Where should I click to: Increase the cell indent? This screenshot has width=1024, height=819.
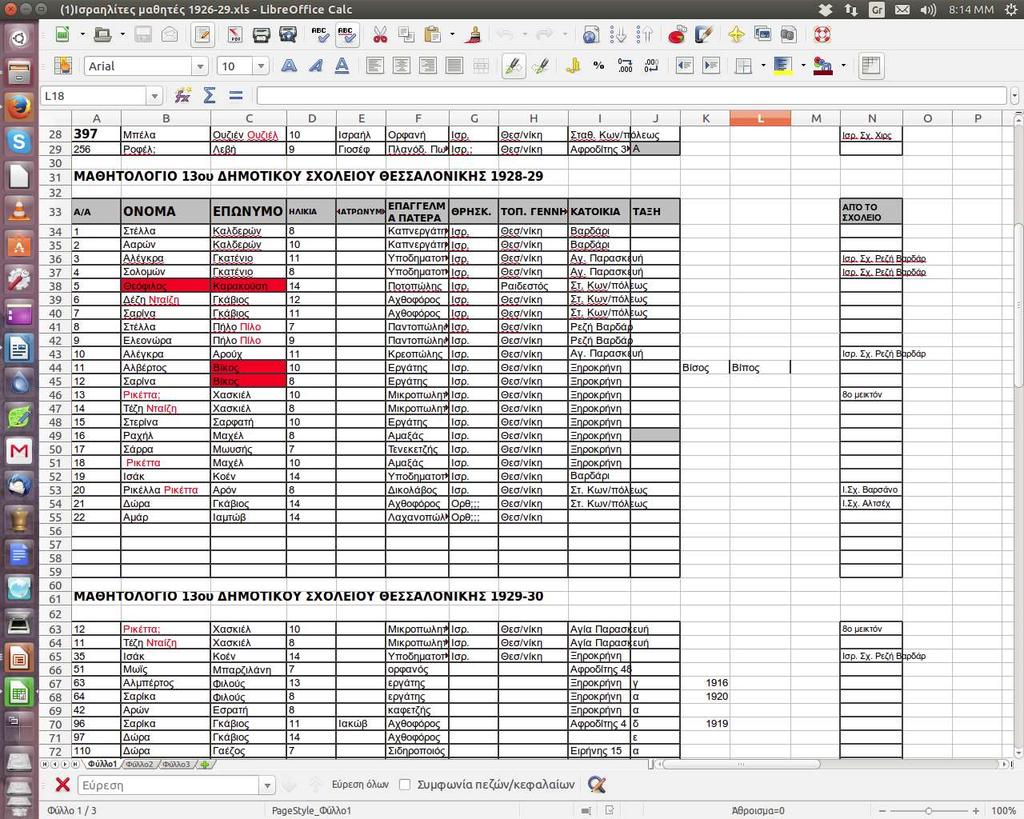[x=711, y=65]
